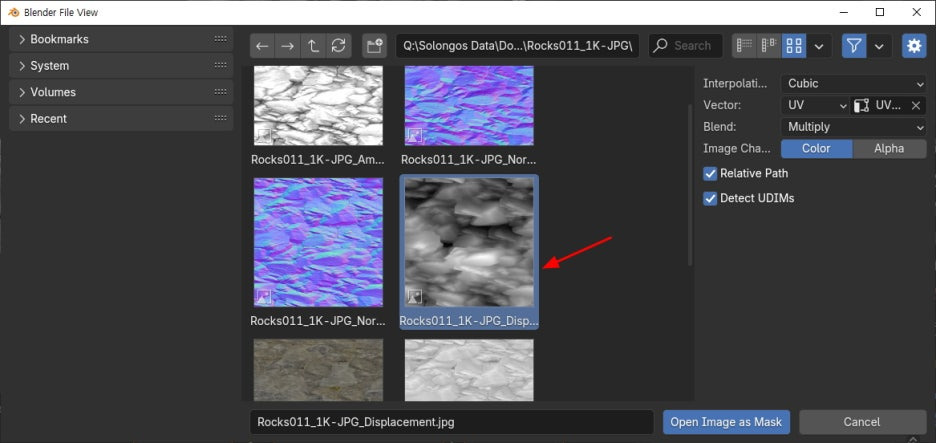The height and width of the screenshot is (443, 936).
Task: Refresh the file list
Action: [x=338, y=46]
